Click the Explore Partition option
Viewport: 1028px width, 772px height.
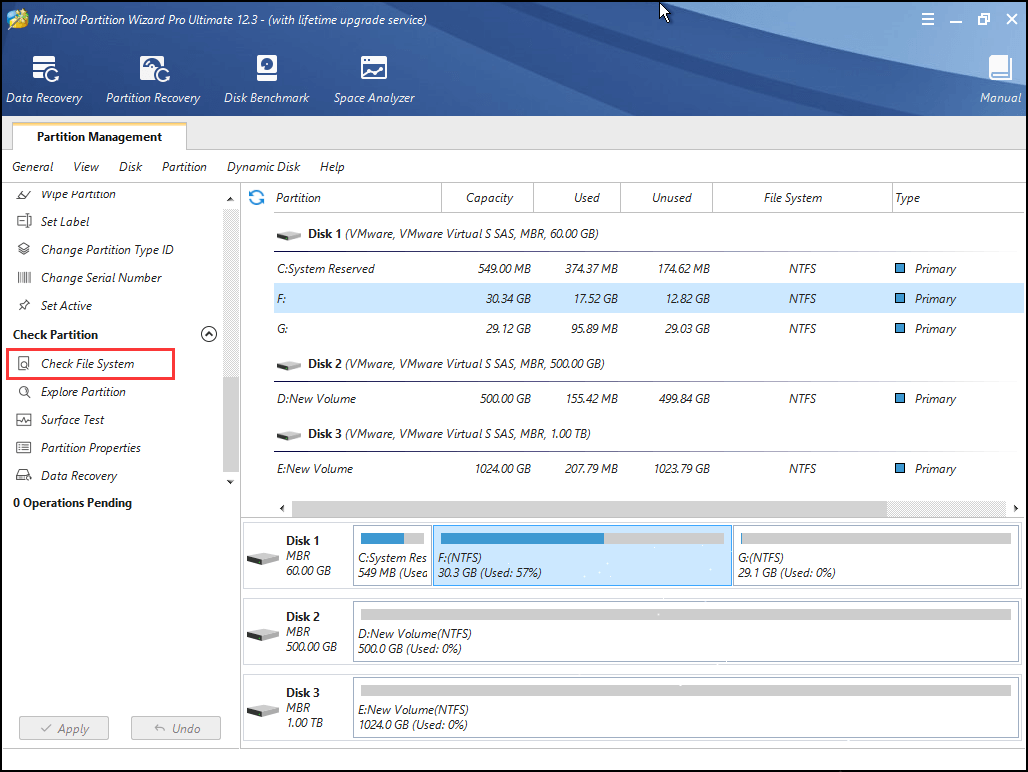pos(83,392)
